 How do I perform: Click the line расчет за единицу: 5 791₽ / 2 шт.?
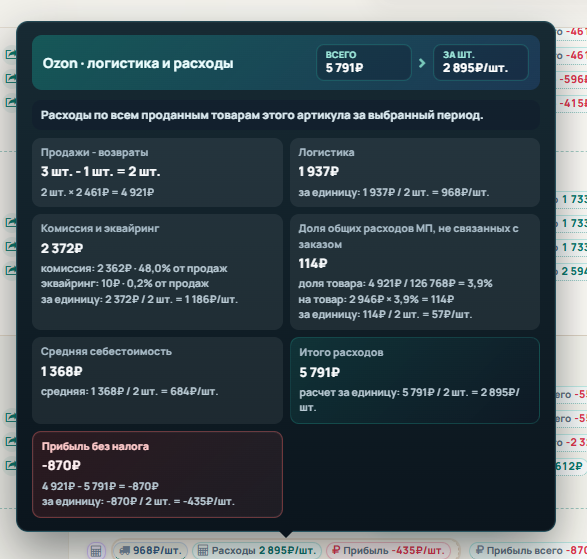[x=409, y=400]
